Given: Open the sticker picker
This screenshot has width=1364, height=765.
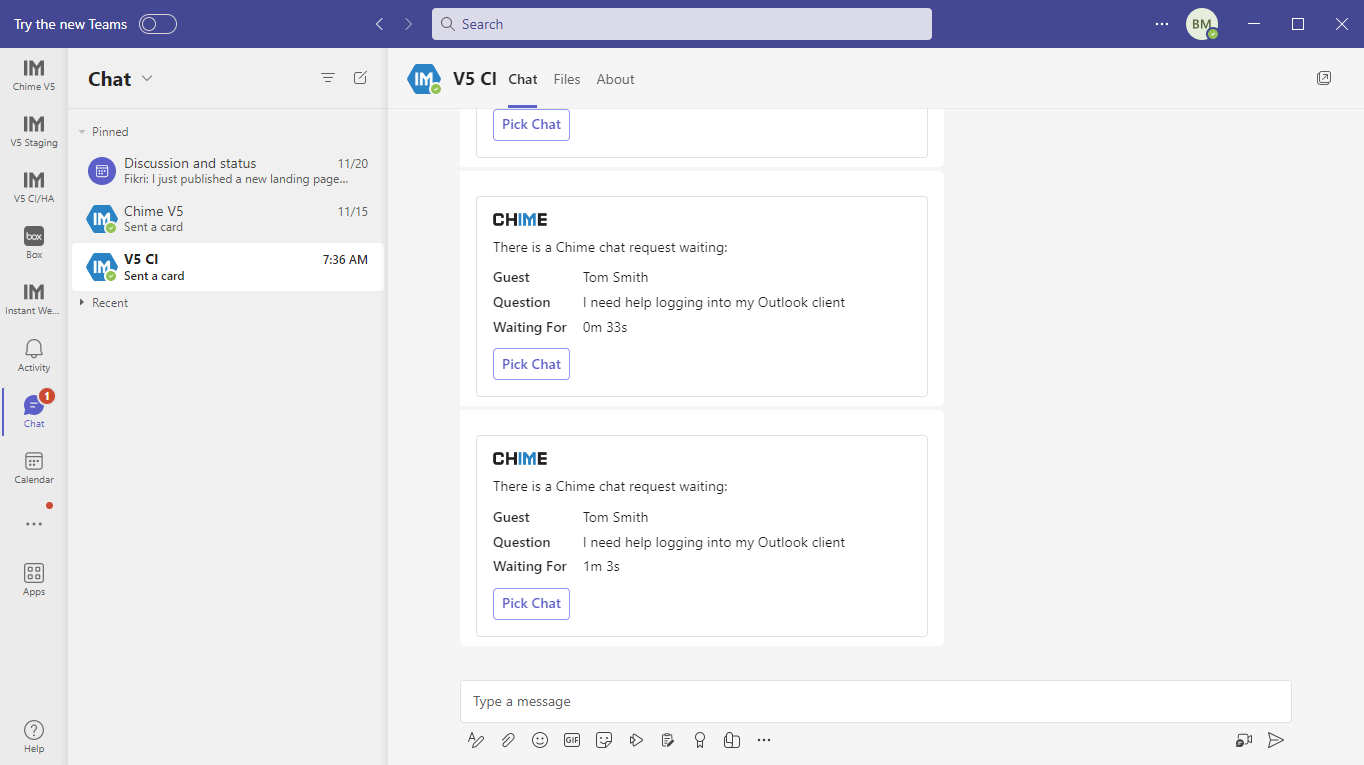Looking at the screenshot, I should click(604, 740).
